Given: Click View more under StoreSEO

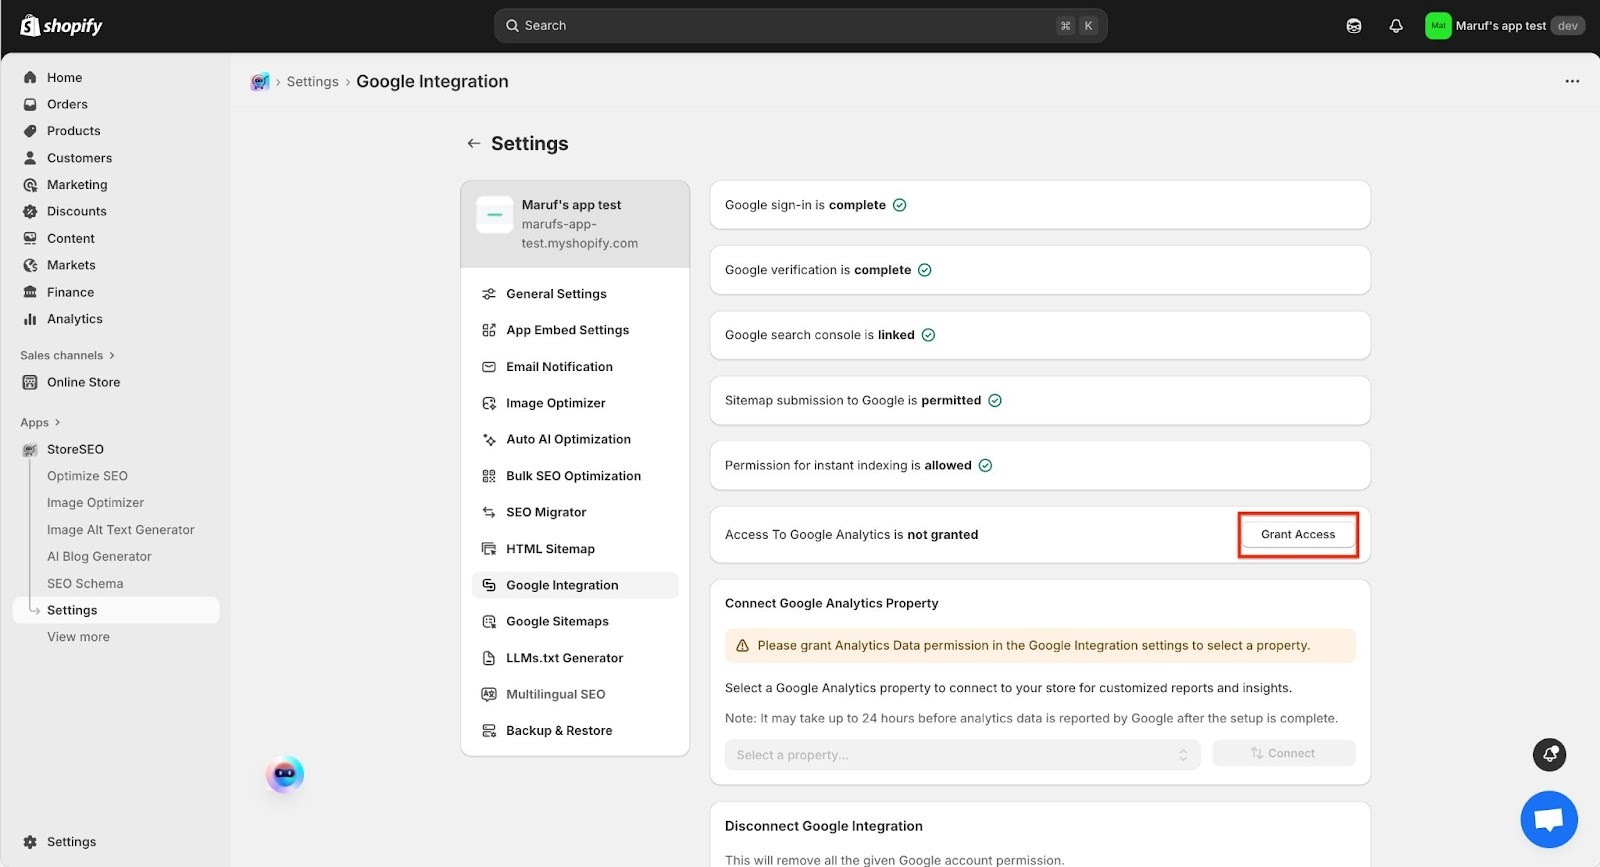Looking at the screenshot, I should 78,637.
